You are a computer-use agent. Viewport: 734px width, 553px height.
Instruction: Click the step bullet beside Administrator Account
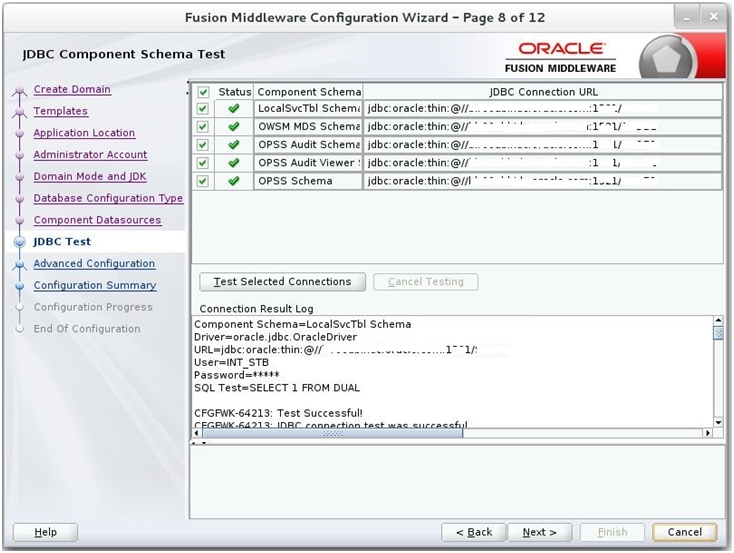tap(20, 155)
